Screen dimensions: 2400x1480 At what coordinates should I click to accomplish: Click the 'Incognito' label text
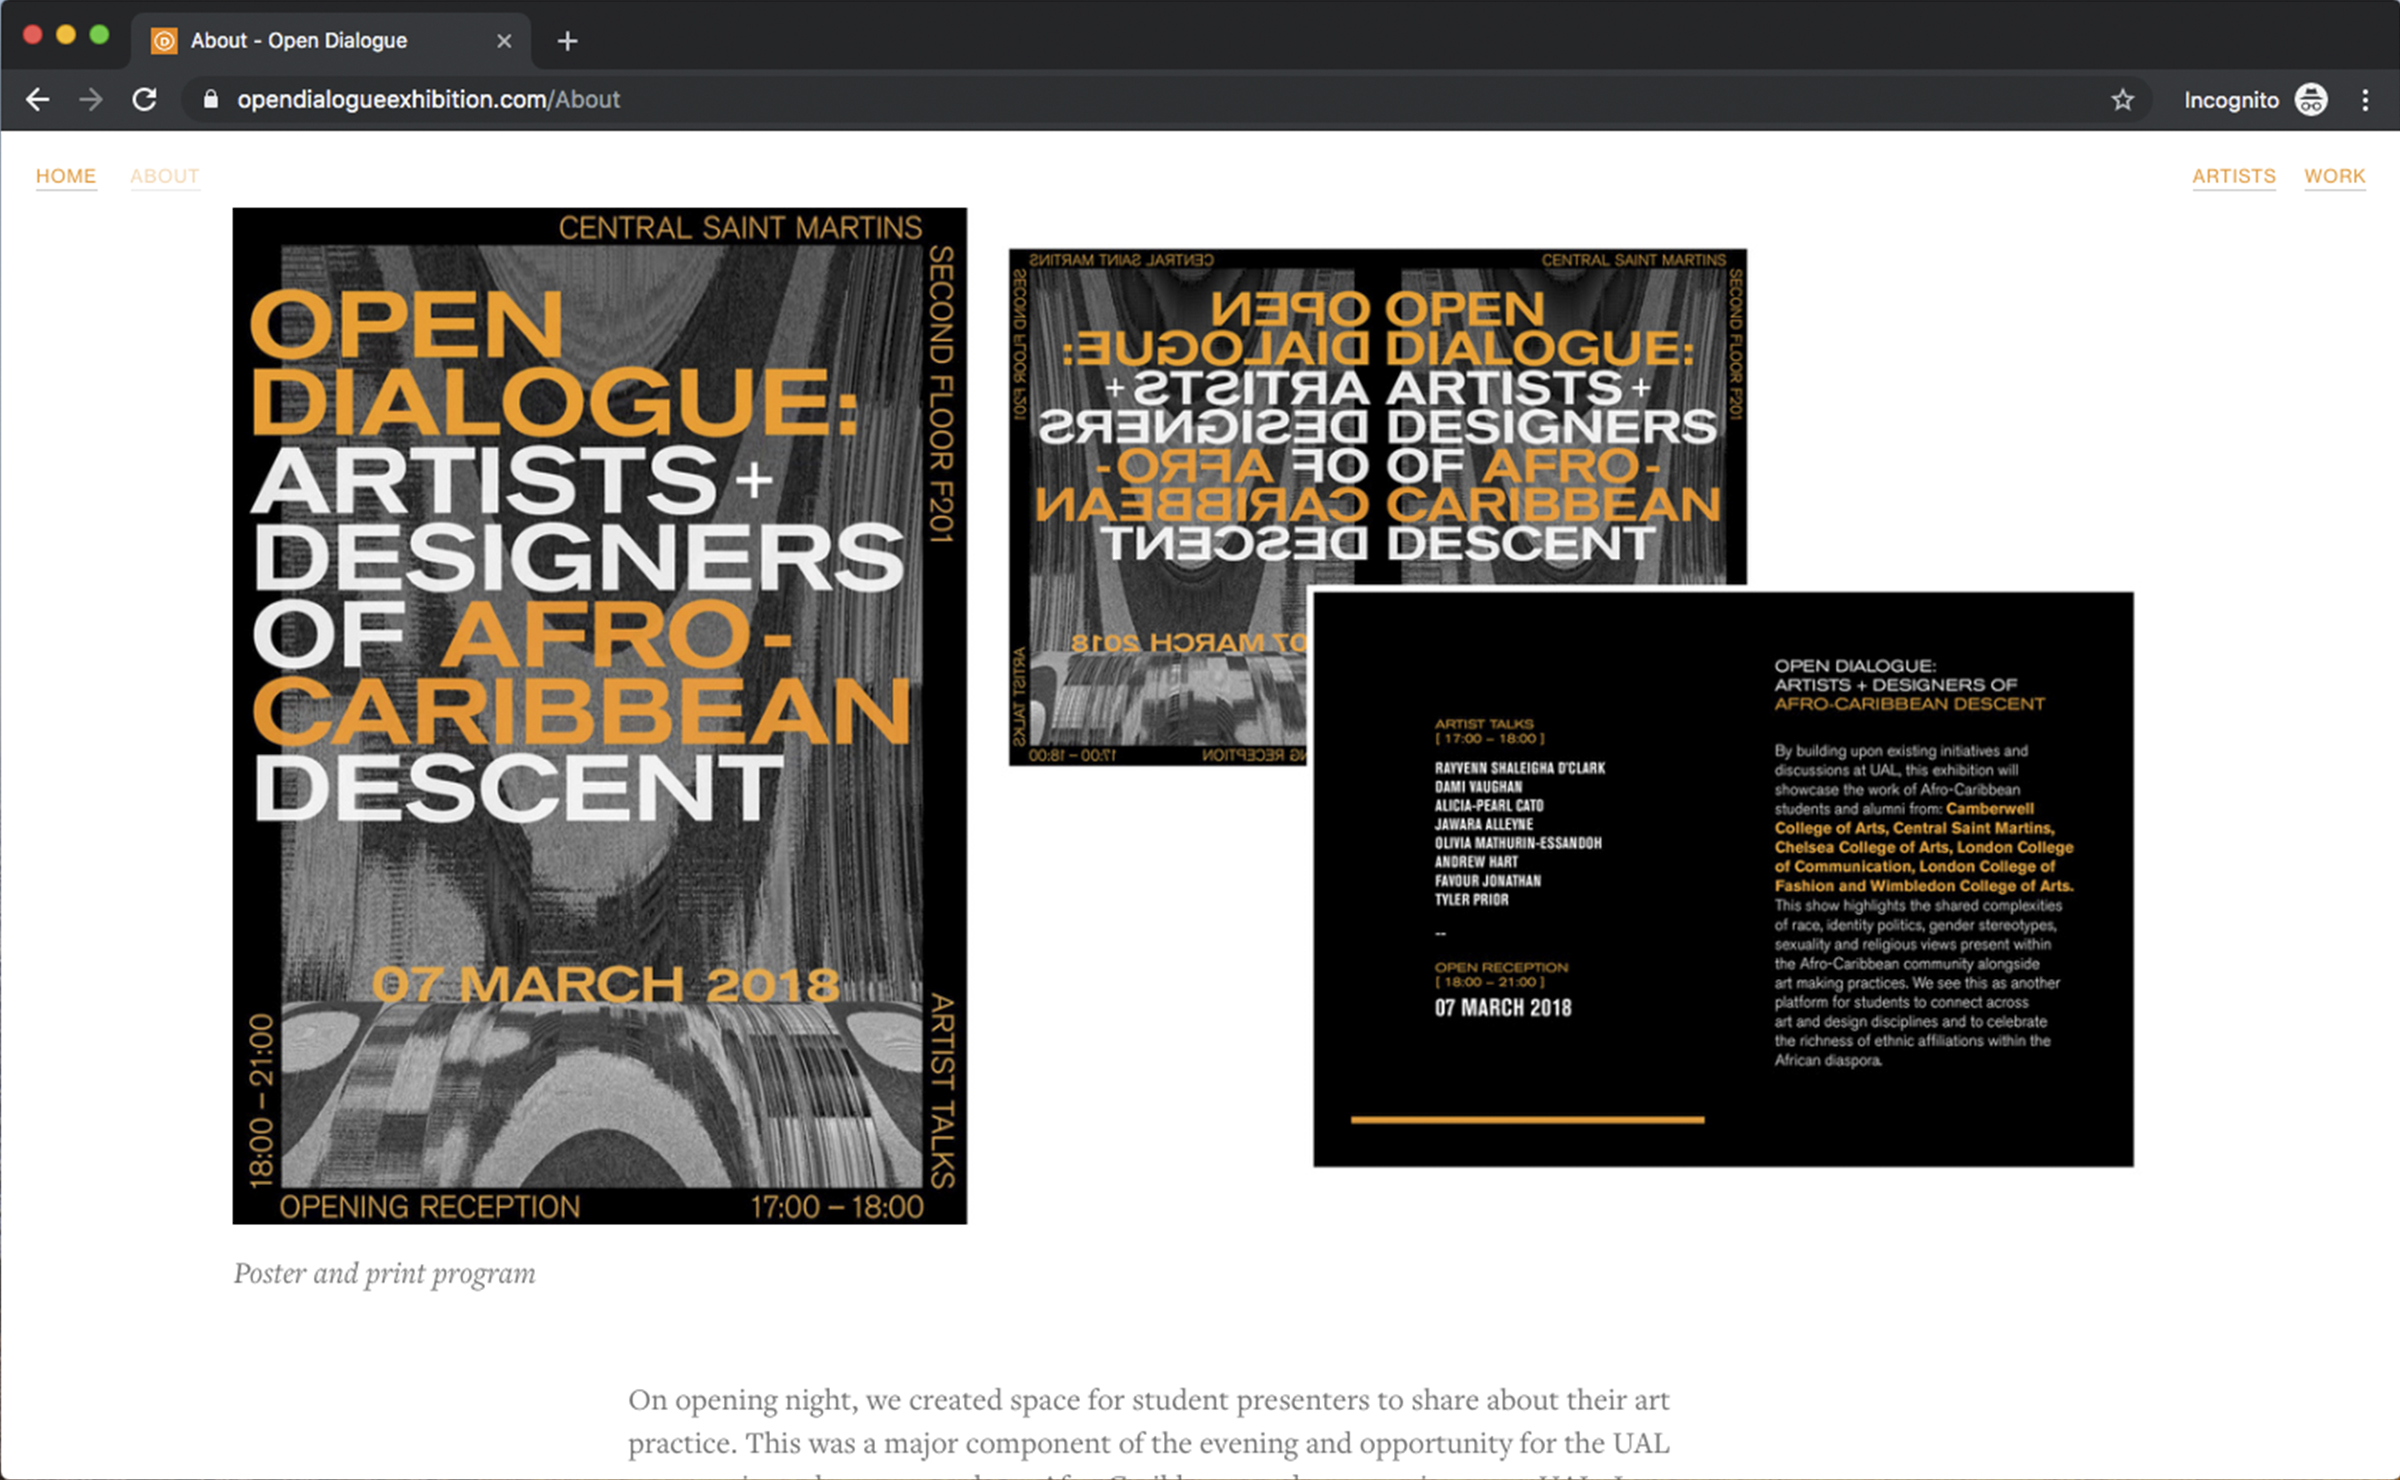(2231, 100)
